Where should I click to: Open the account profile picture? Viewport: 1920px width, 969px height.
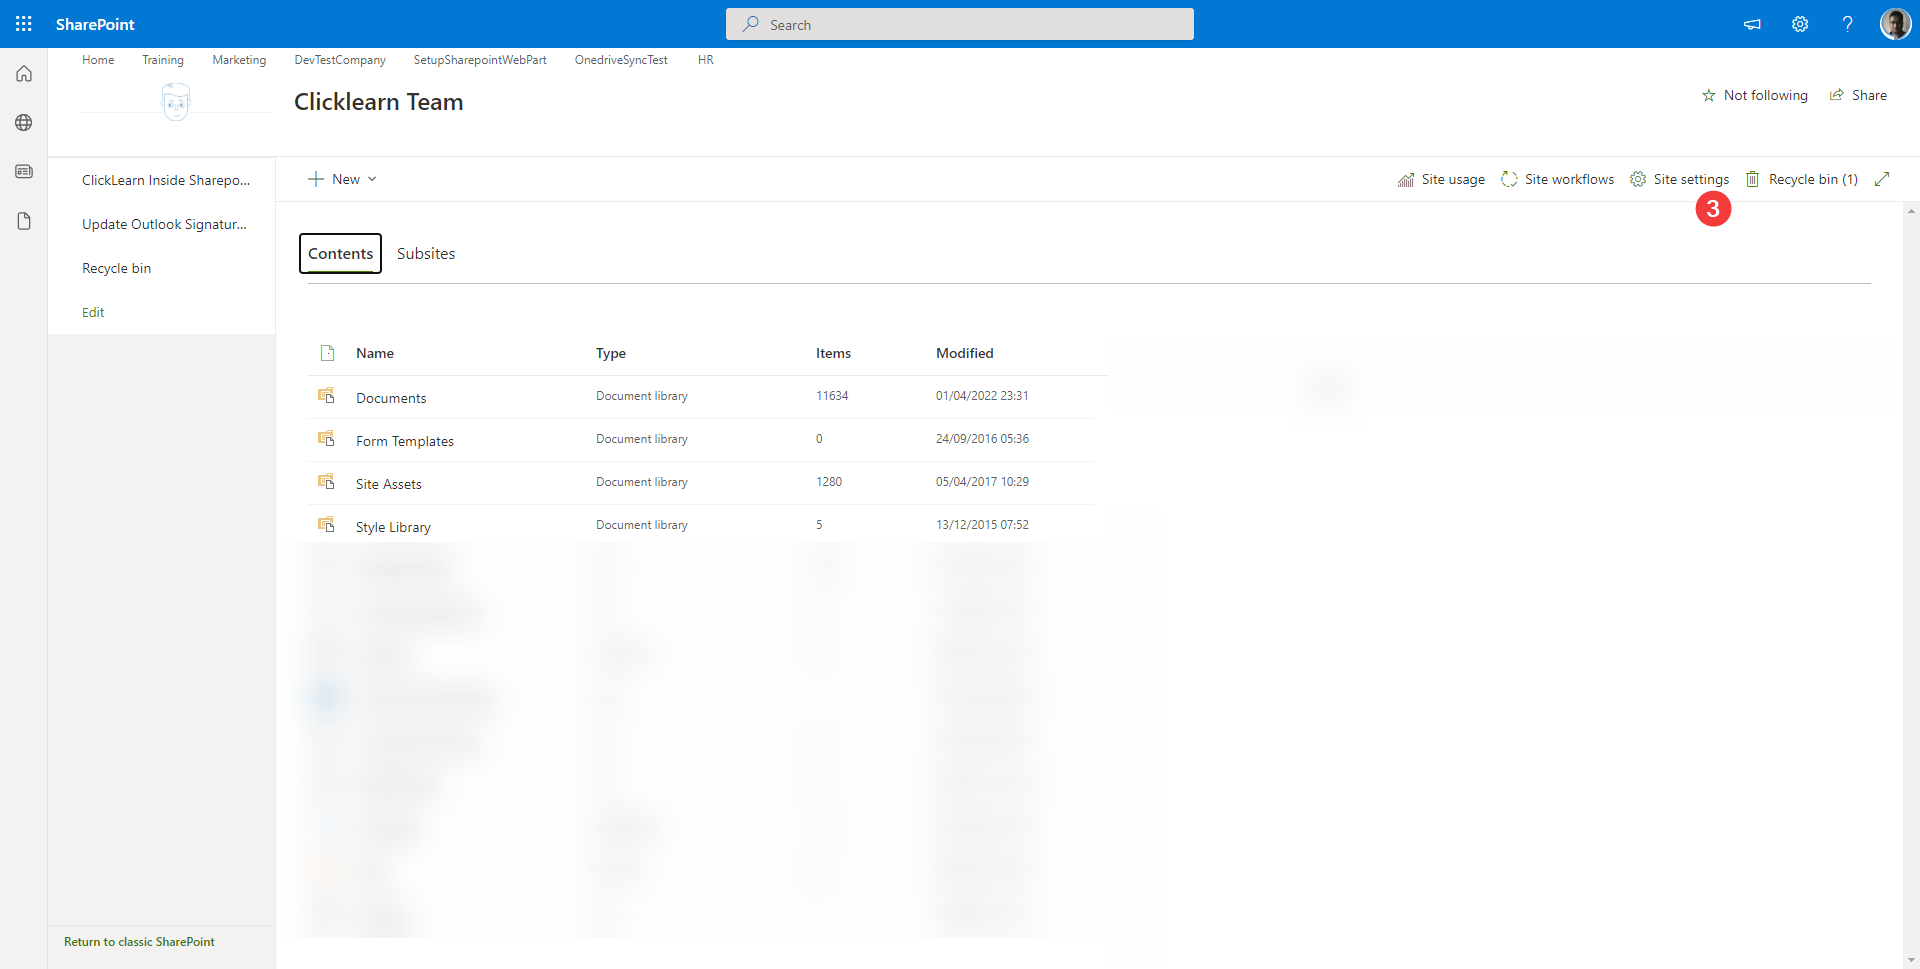click(x=1895, y=24)
